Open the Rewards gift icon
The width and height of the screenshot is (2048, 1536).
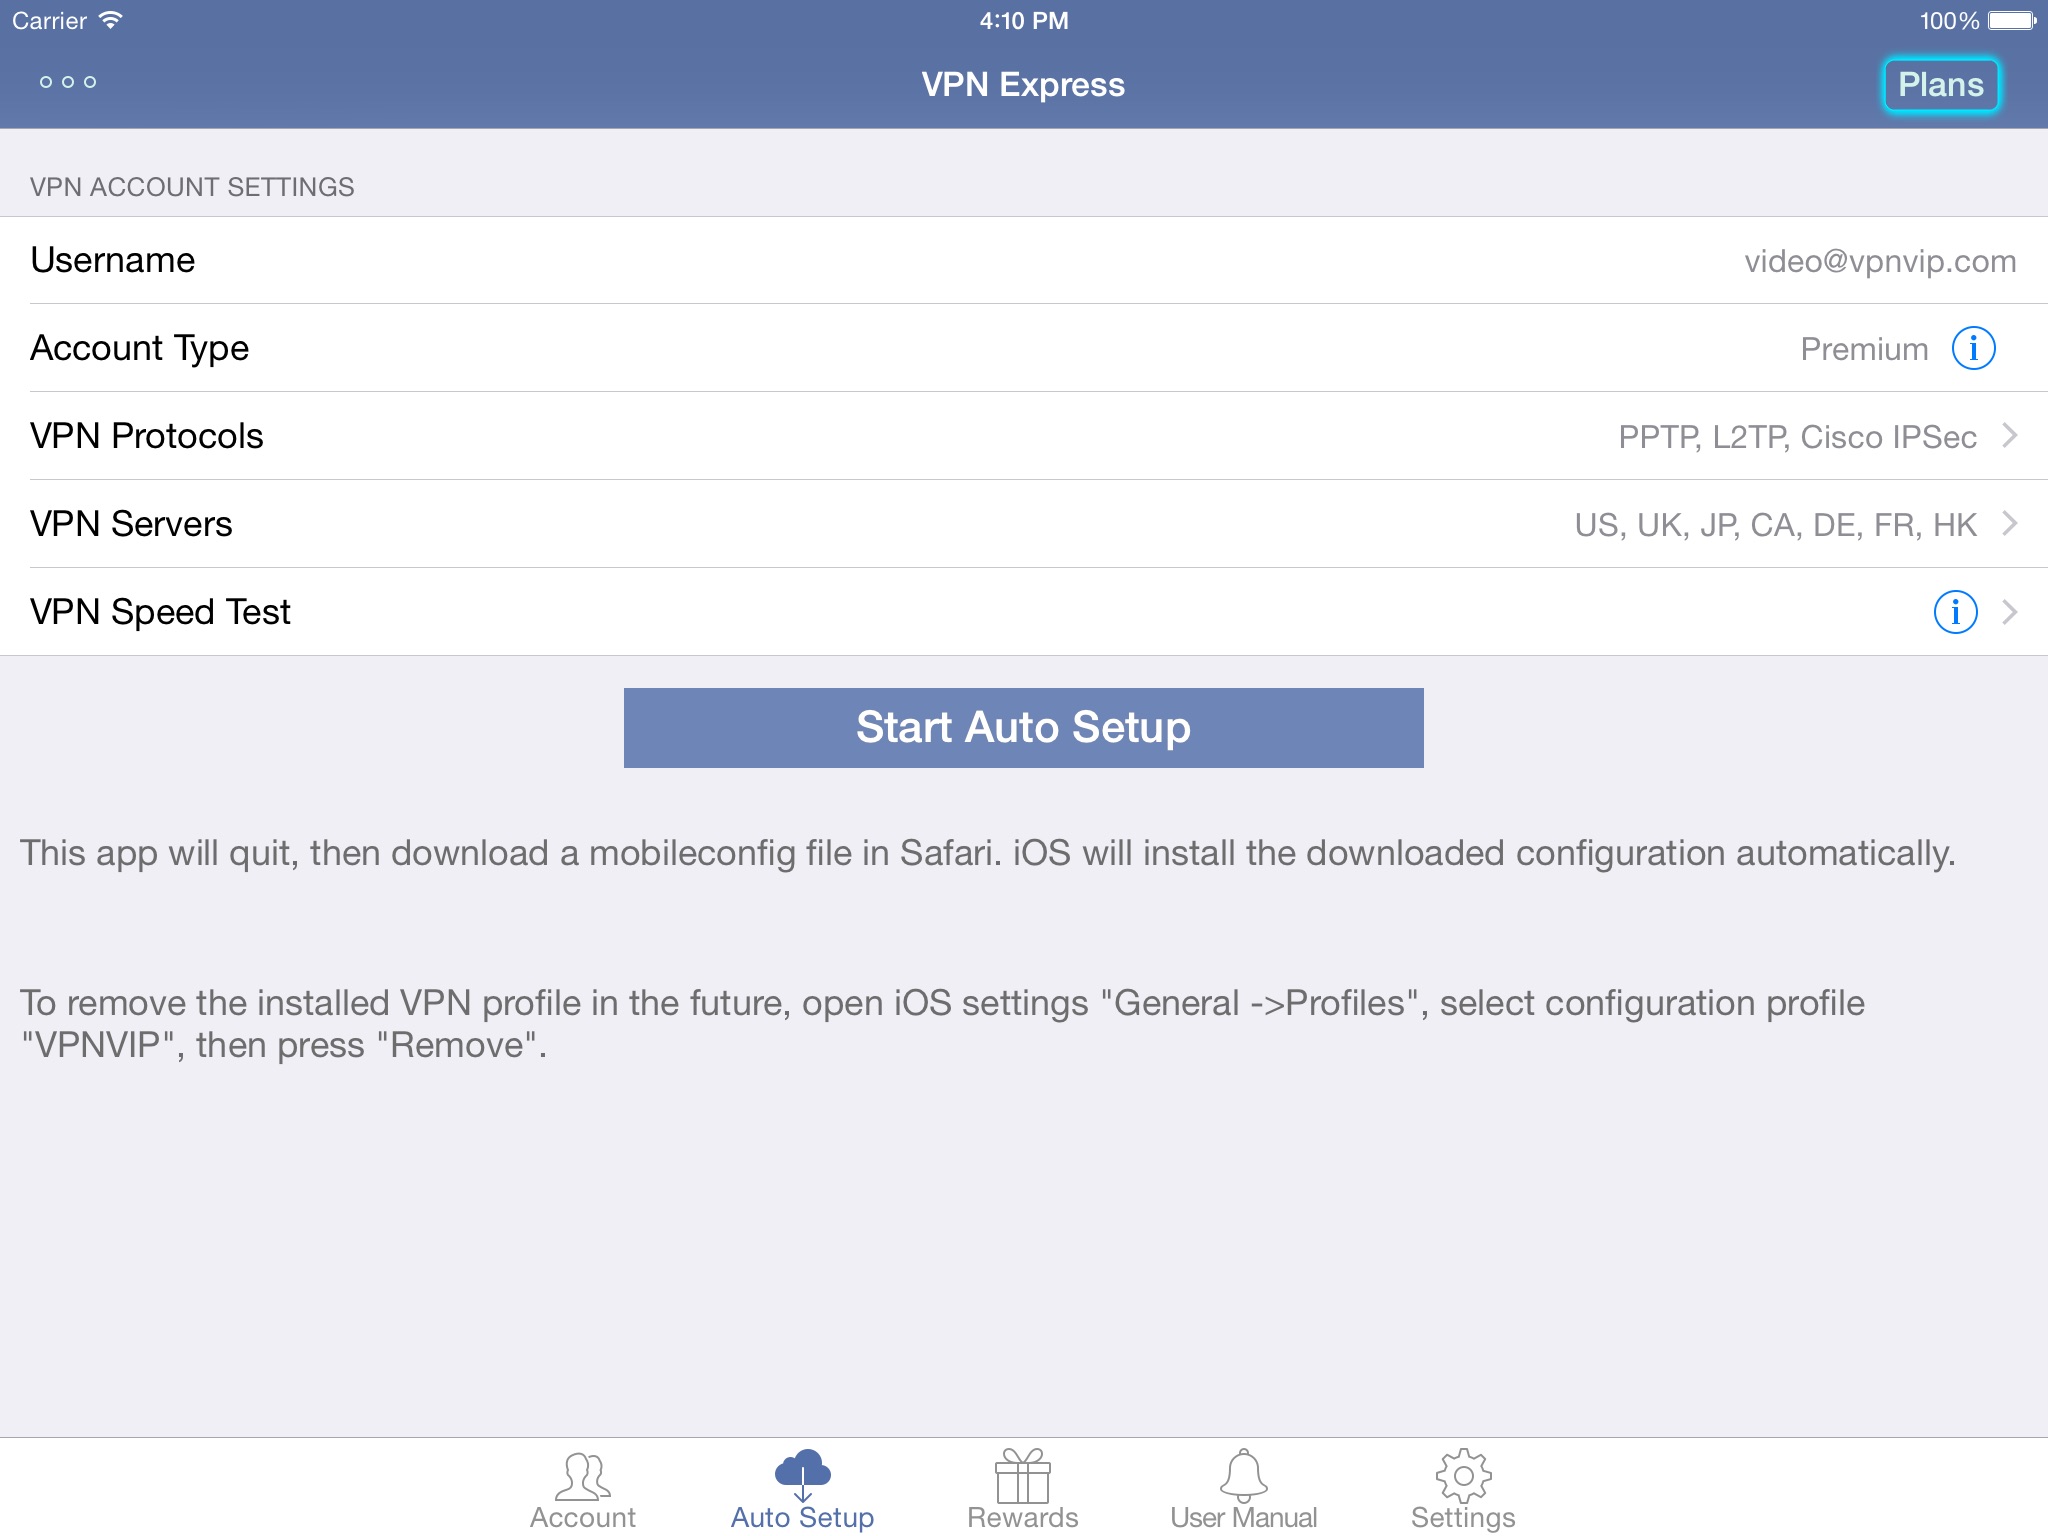click(x=1022, y=1476)
